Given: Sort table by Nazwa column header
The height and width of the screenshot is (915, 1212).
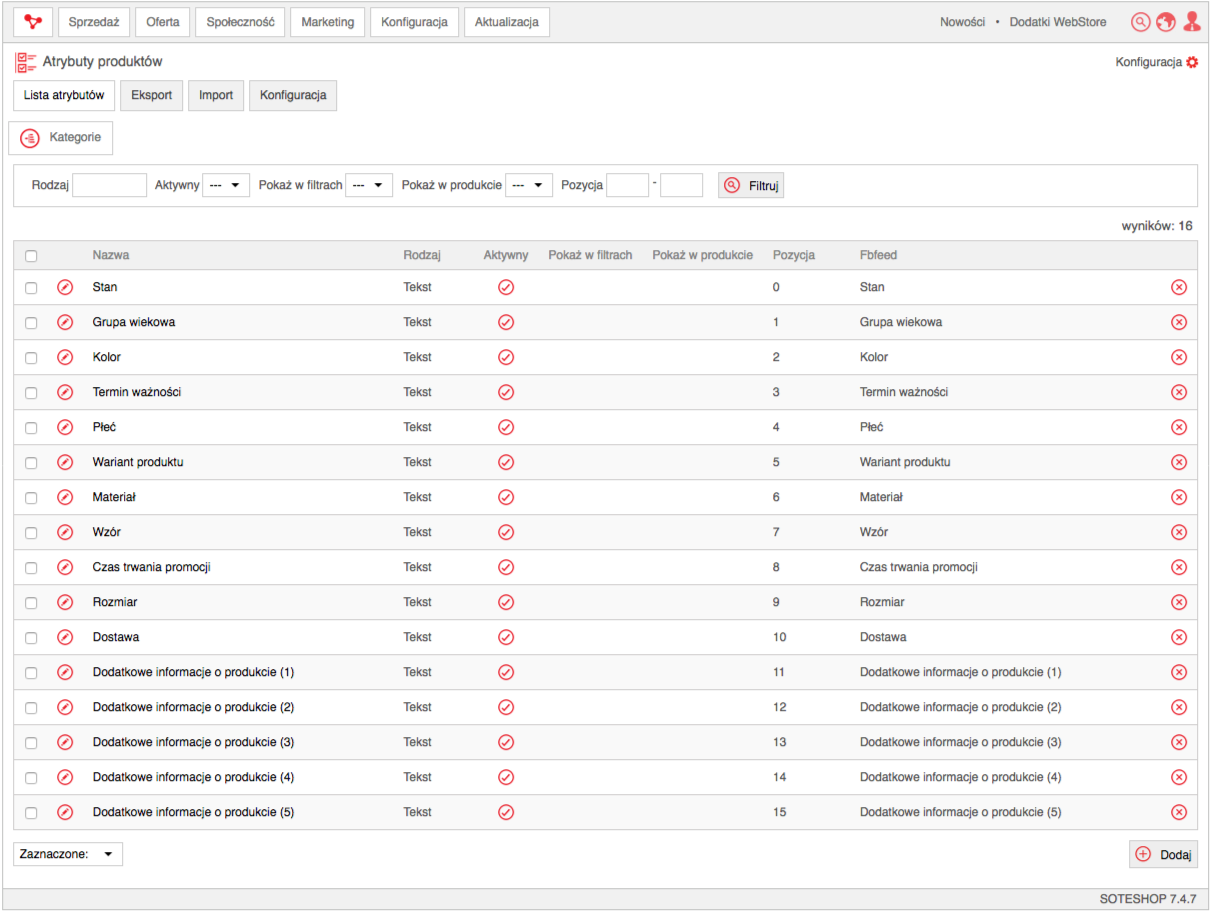Looking at the screenshot, I should point(111,255).
